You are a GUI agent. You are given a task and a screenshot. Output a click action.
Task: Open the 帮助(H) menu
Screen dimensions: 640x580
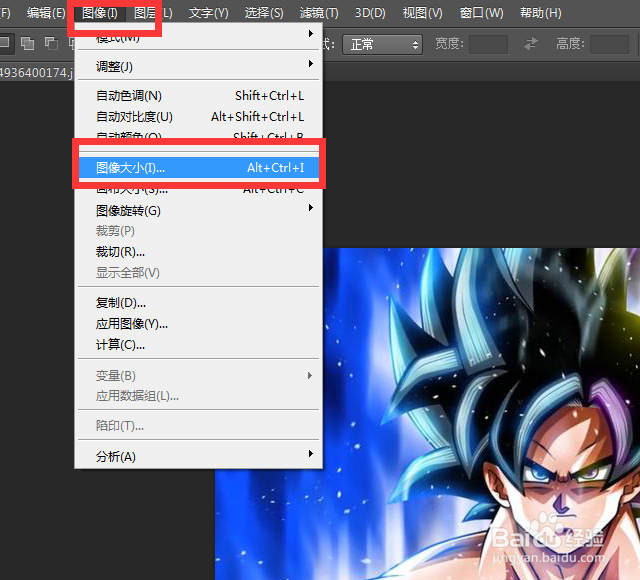point(540,13)
